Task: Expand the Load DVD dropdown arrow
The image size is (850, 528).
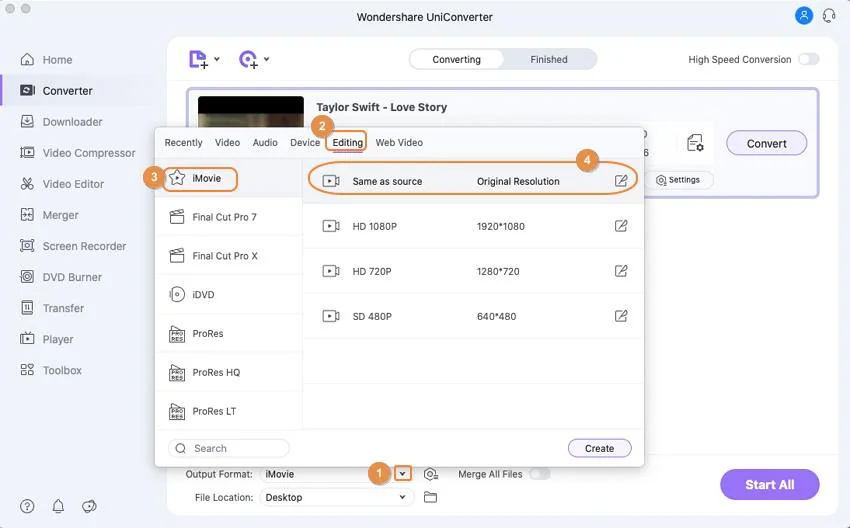Action: pyautogui.click(x=267, y=59)
